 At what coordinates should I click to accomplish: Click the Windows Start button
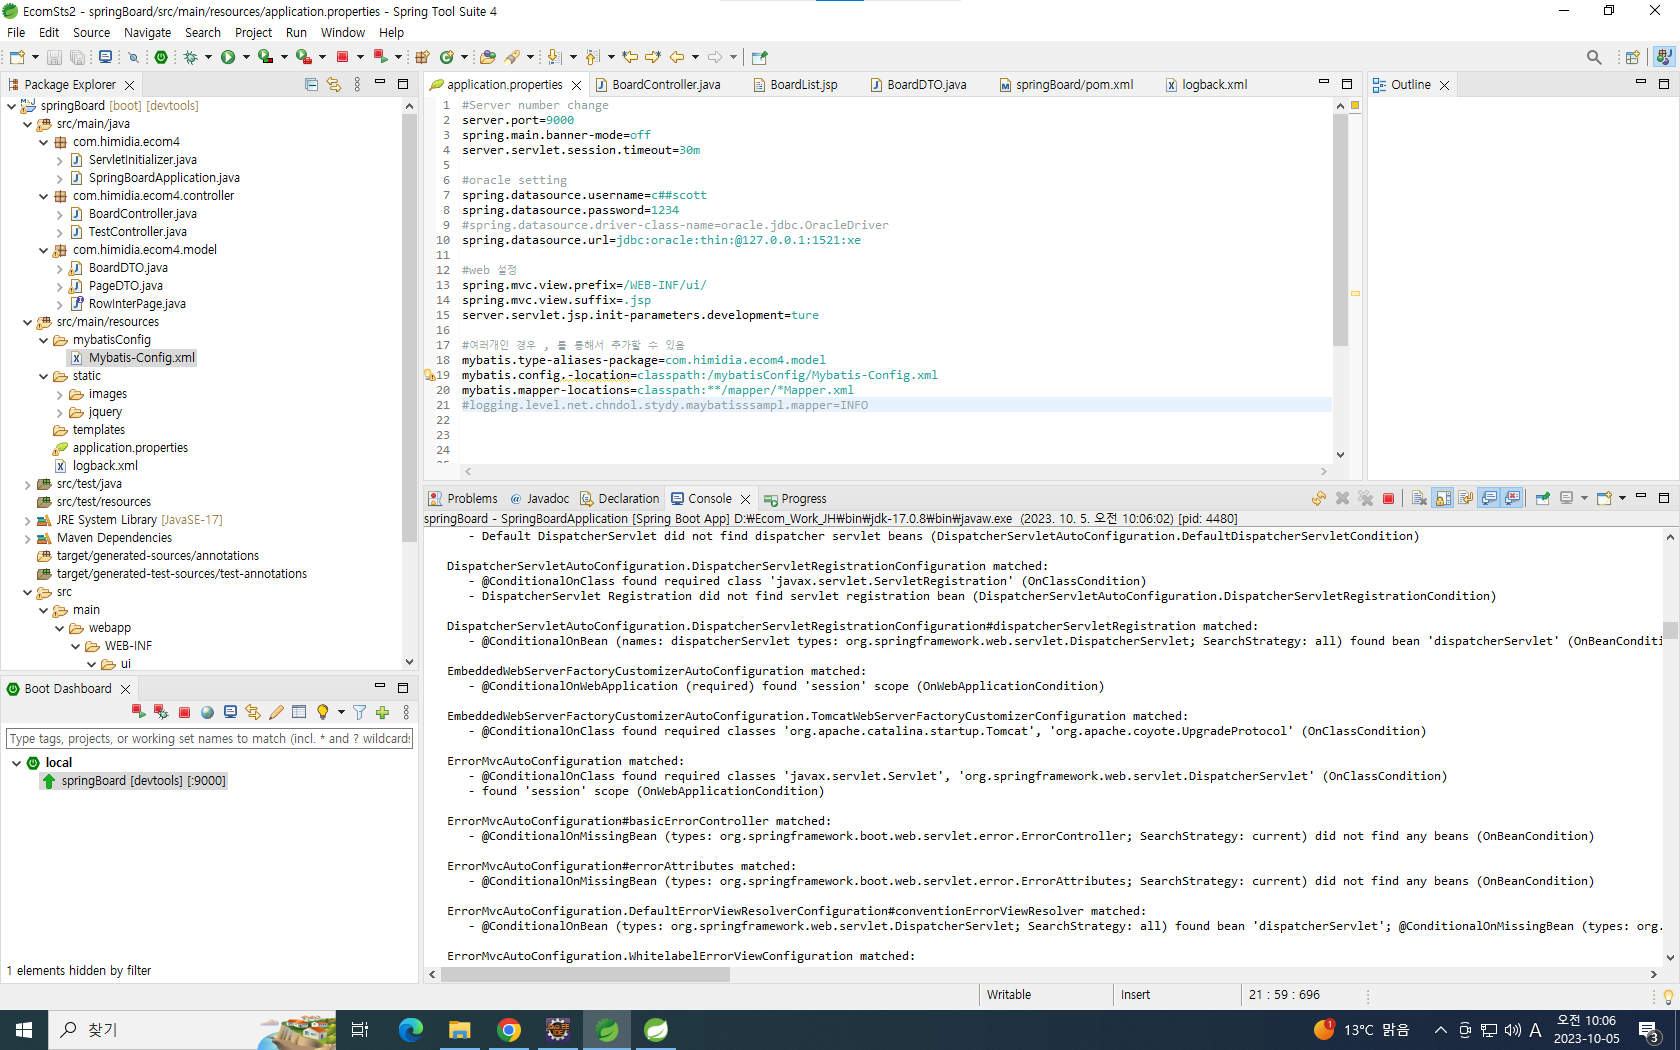pos(24,1030)
